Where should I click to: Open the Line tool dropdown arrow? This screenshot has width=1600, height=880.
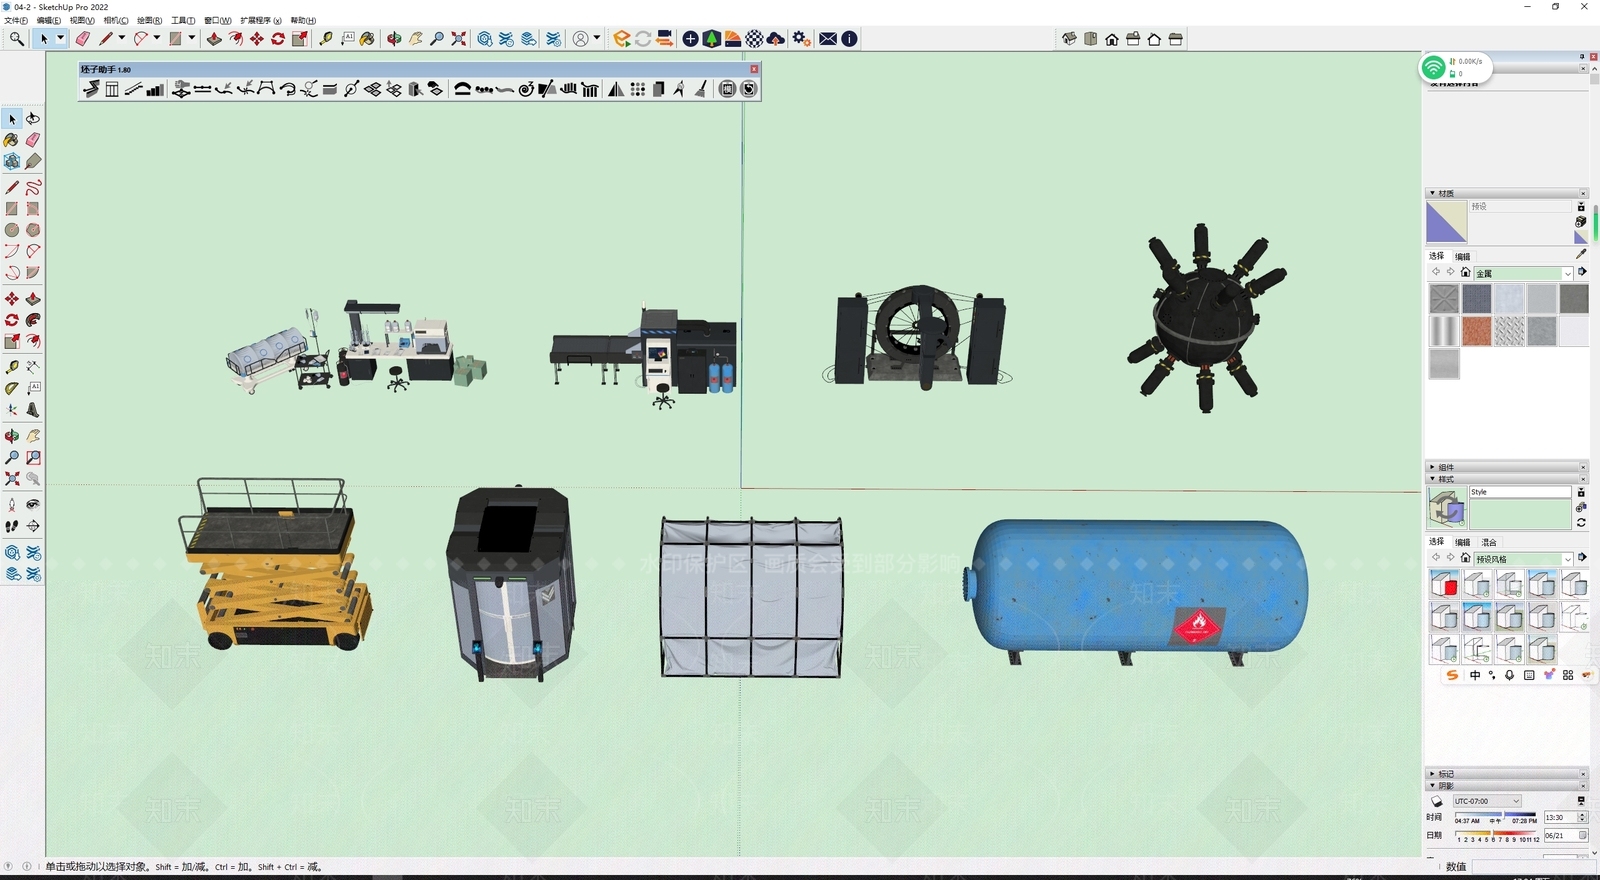pos(122,39)
